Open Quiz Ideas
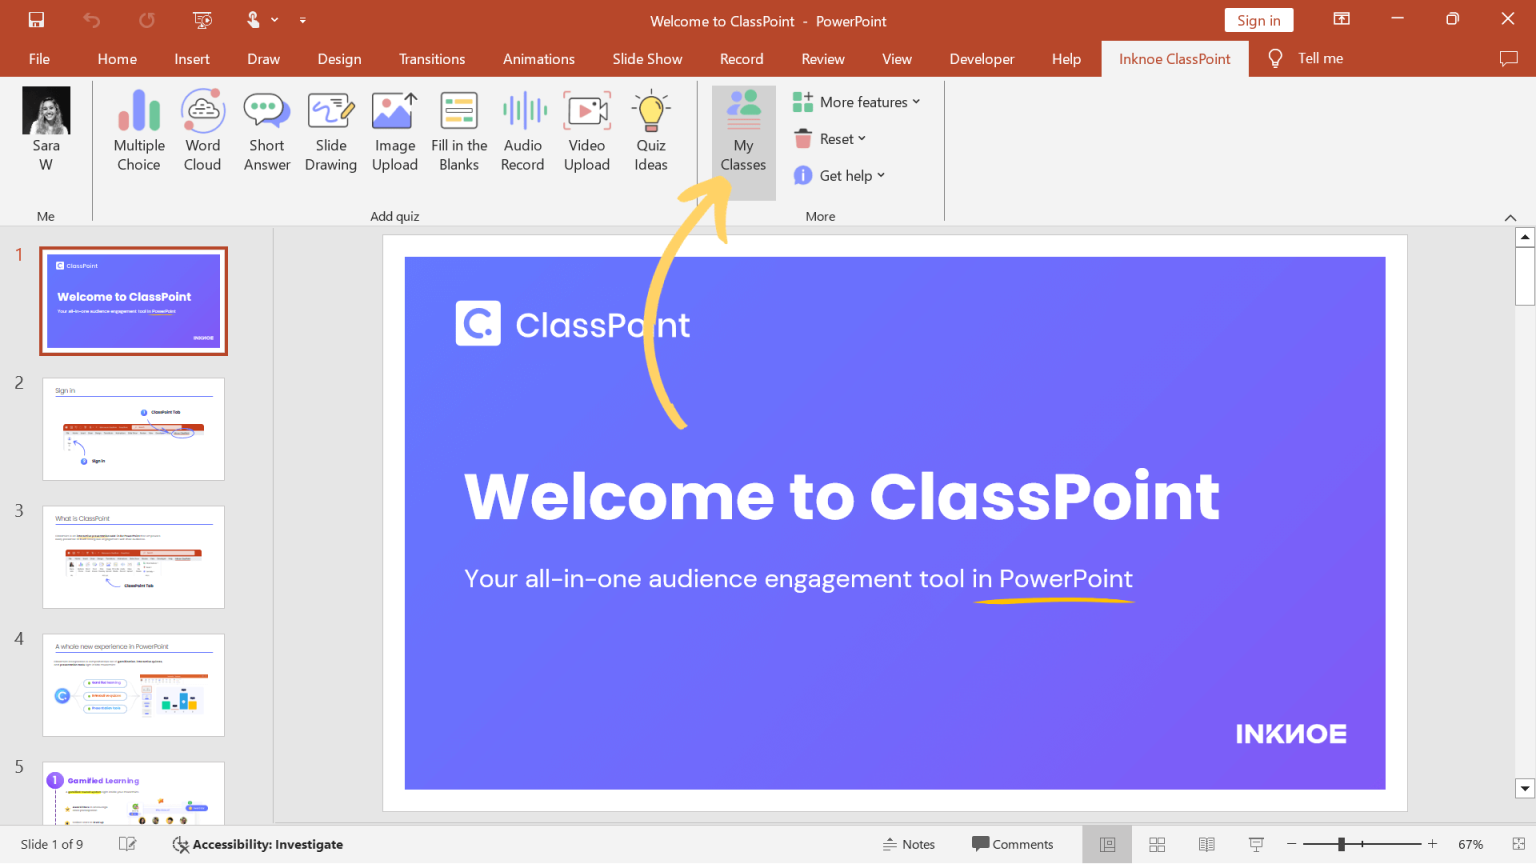This screenshot has height=864, width=1536. point(650,130)
